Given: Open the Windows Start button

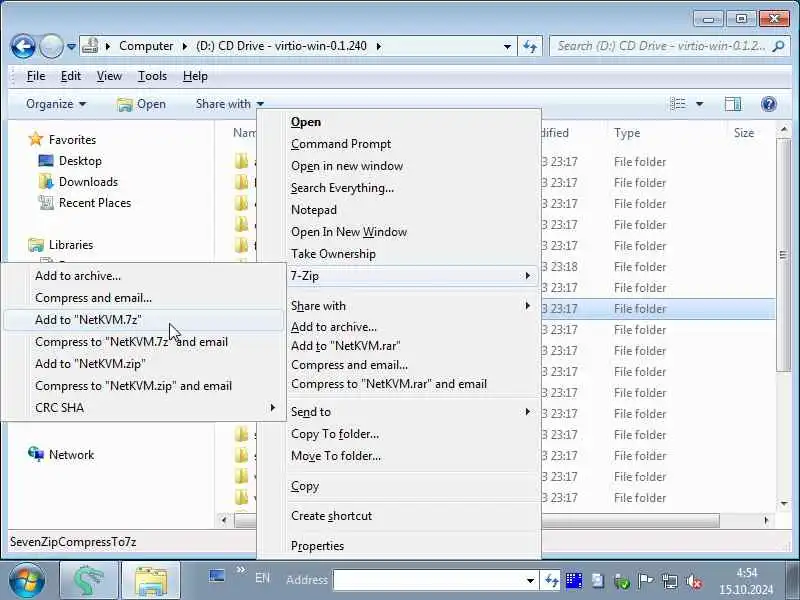Looking at the screenshot, I should coord(27,580).
